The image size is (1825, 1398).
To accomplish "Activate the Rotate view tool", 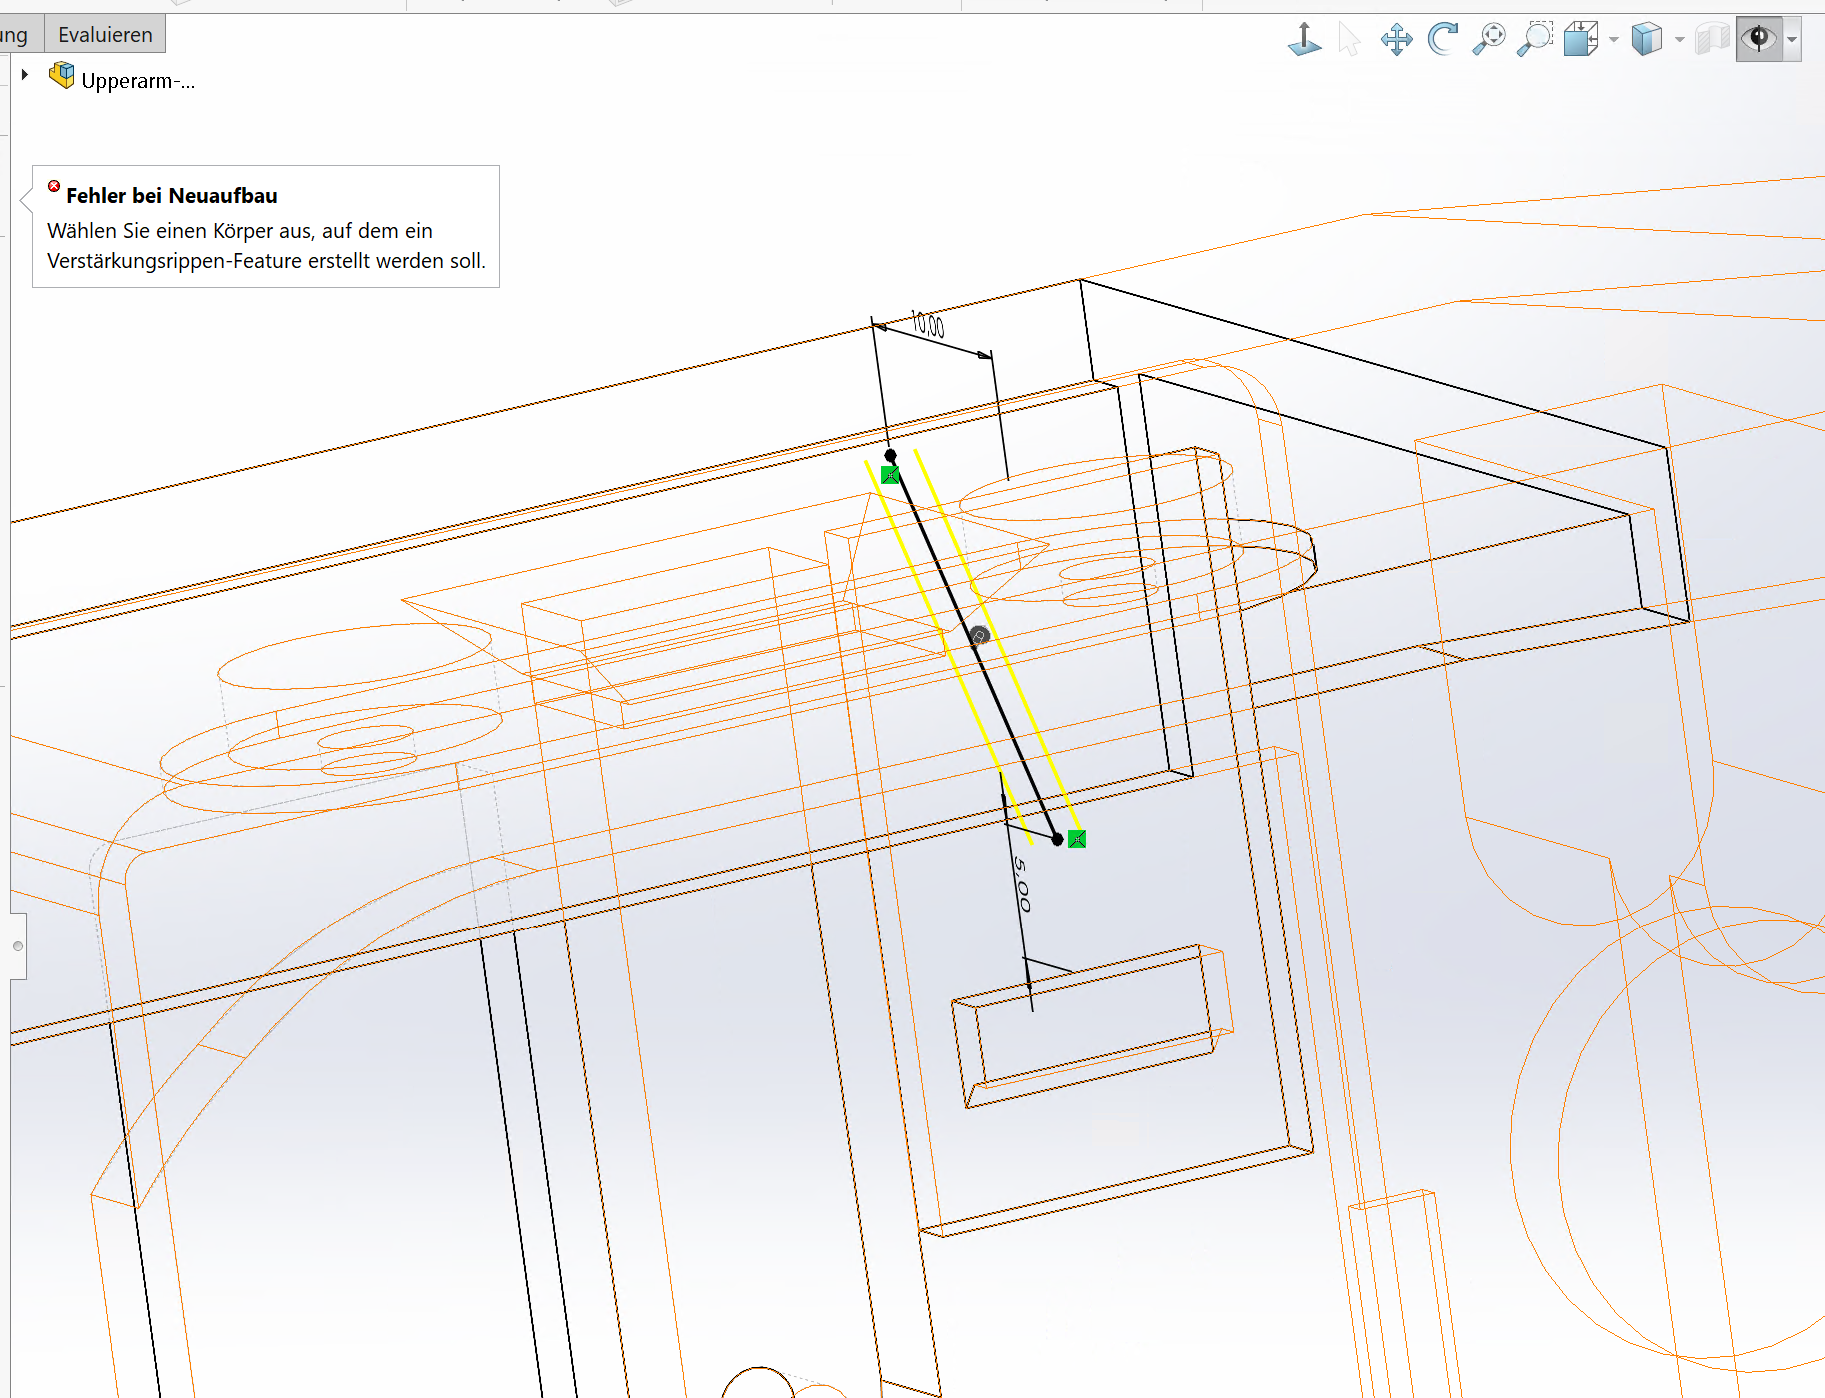I will 1442,39.
